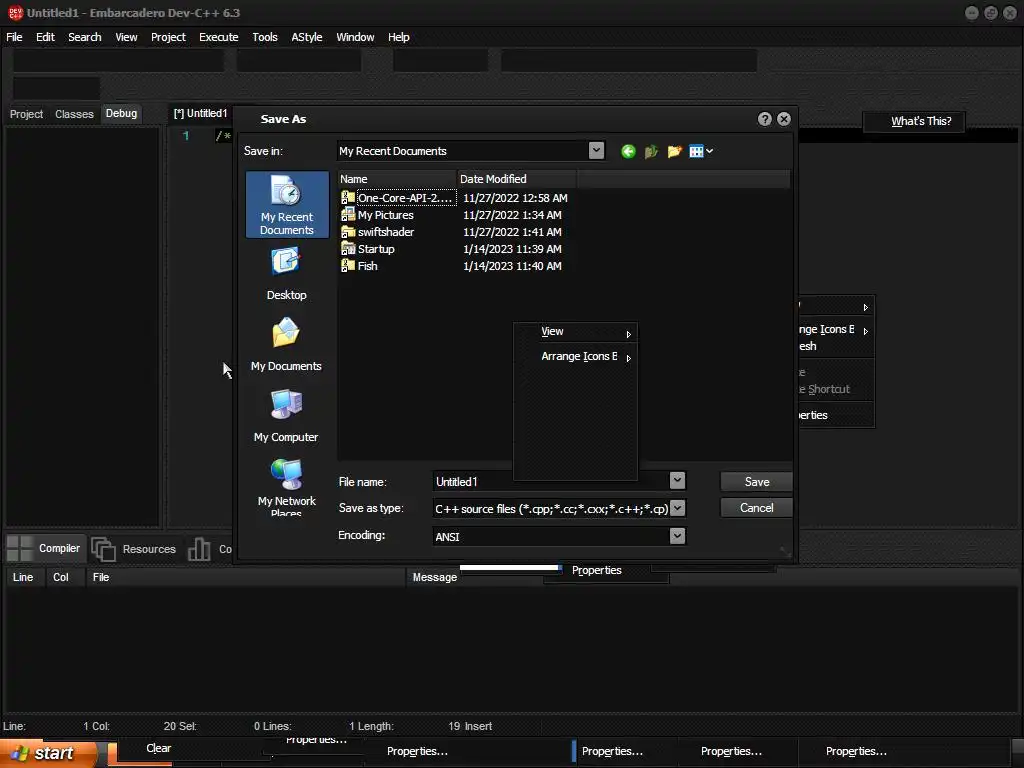The height and width of the screenshot is (768, 1024).
Task: Click the 1/14/2023 11:40 AM date cell
Action: pyautogui.click(x=512, y=266)
